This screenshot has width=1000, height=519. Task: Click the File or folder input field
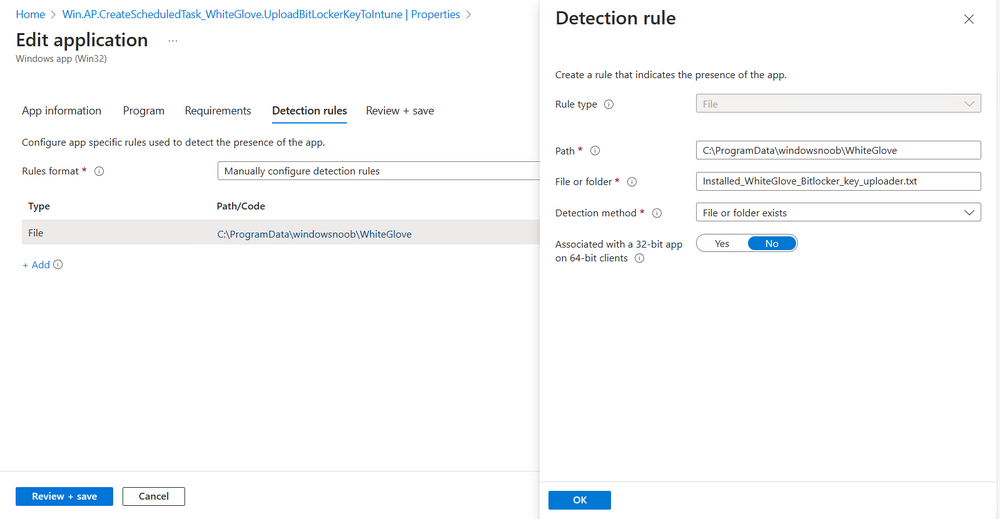[x=838, y=181]
